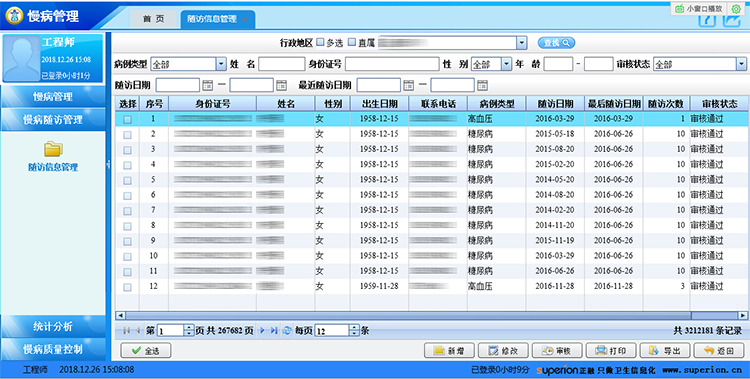This screenshot has width=750, height=379.
Task: Click the 小窗口播放 mini-window button
Action: click(699, 9)
